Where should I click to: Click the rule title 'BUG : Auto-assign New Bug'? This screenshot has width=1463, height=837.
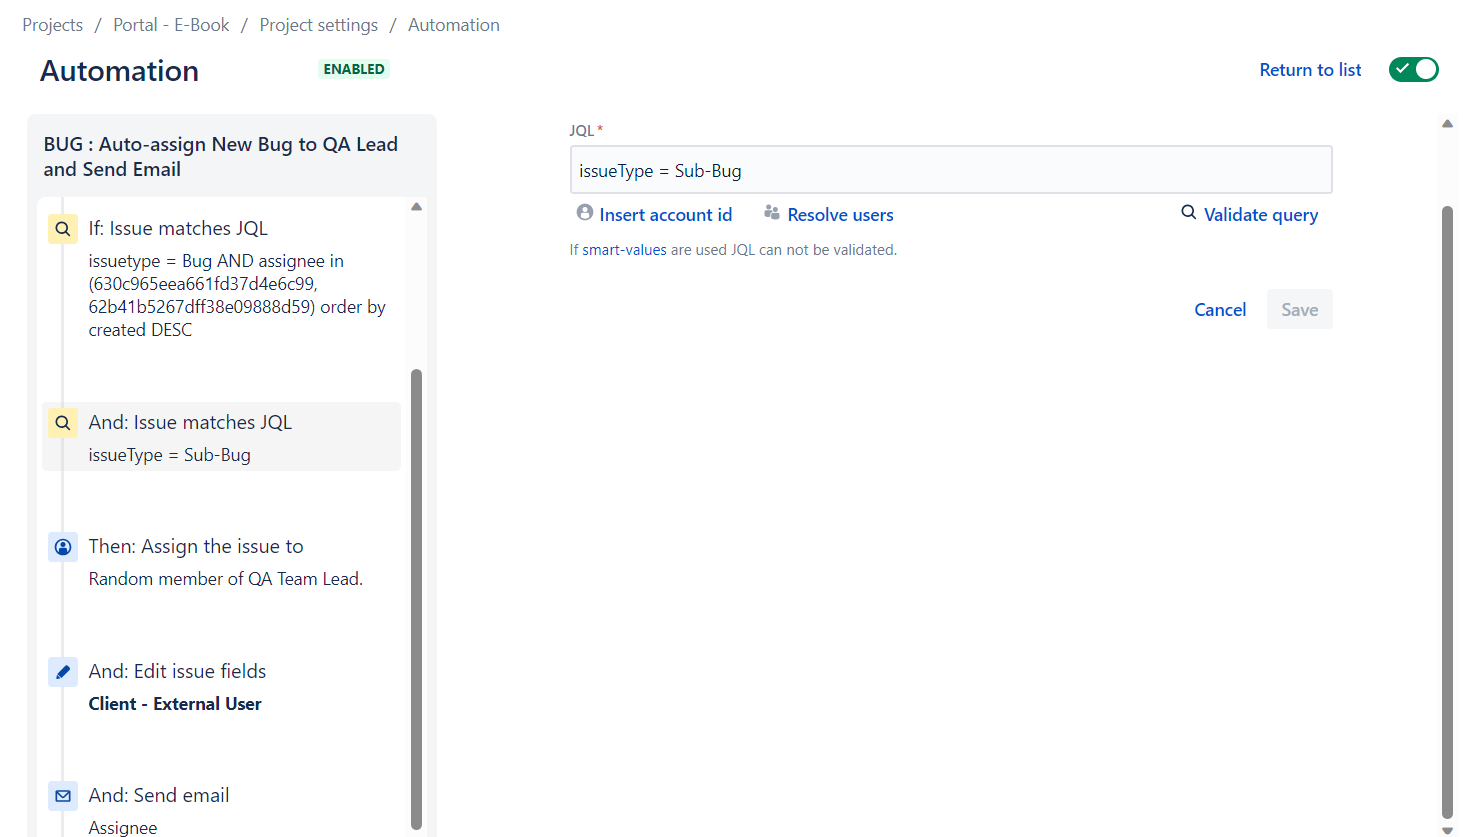click(221, 157)
